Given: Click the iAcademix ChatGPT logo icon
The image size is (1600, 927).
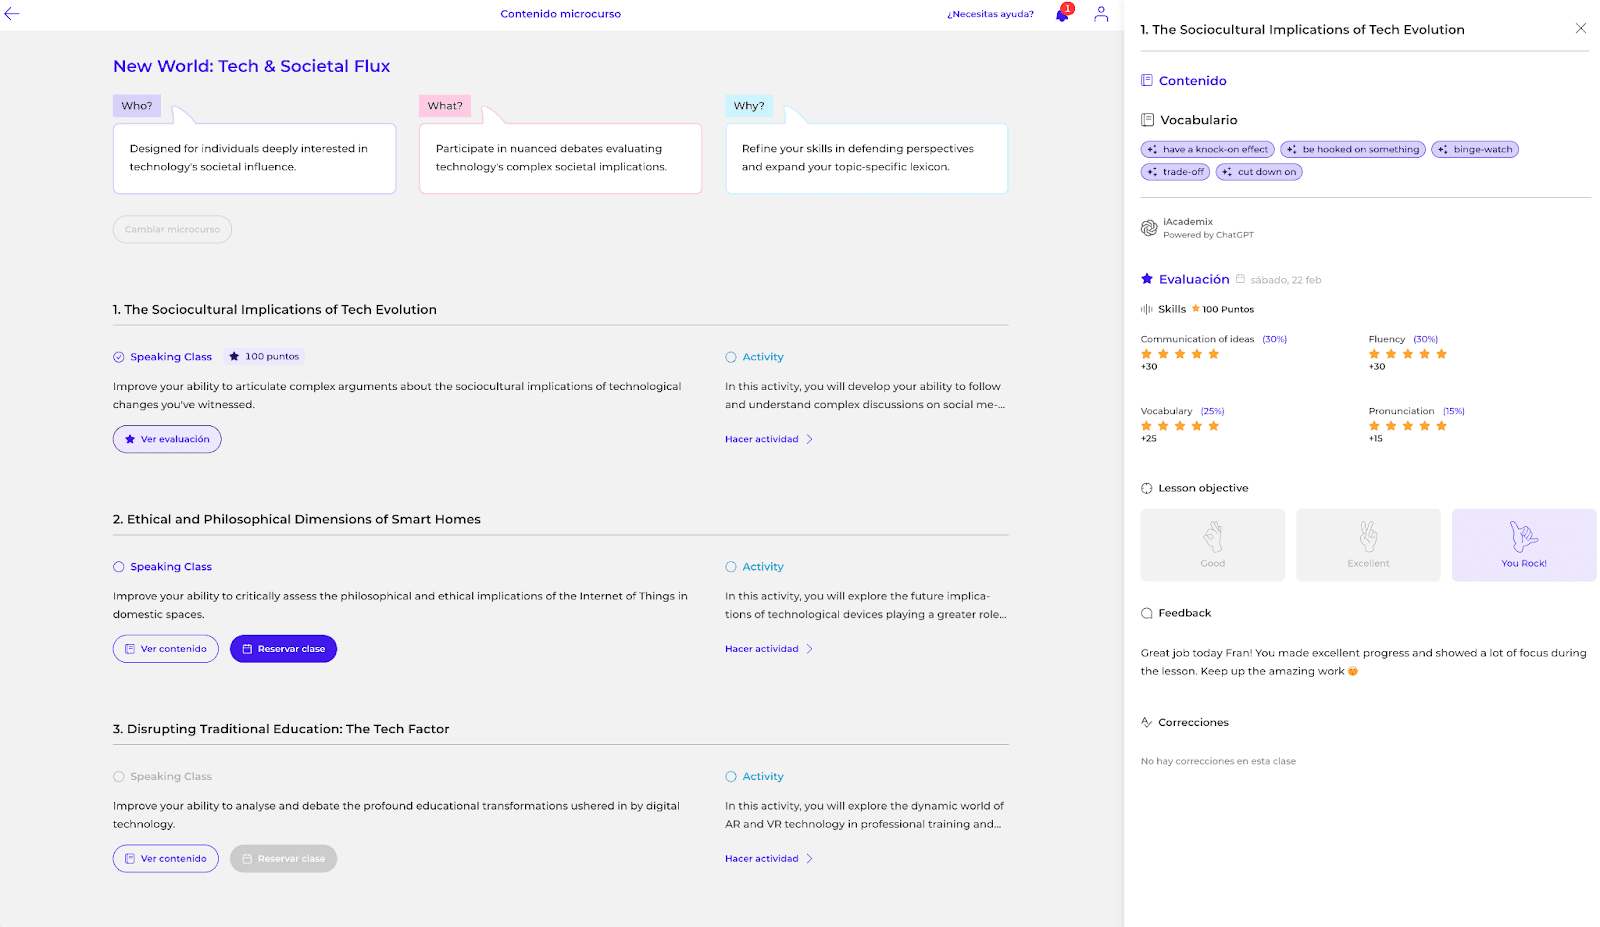Looking at the screenshot, I should point(1149,228).
